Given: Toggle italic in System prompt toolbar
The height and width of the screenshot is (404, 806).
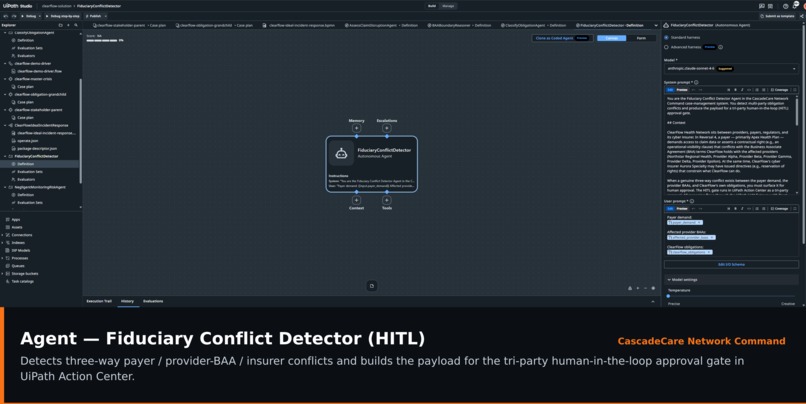Looking at the screenshot, I should pos(742,89).
